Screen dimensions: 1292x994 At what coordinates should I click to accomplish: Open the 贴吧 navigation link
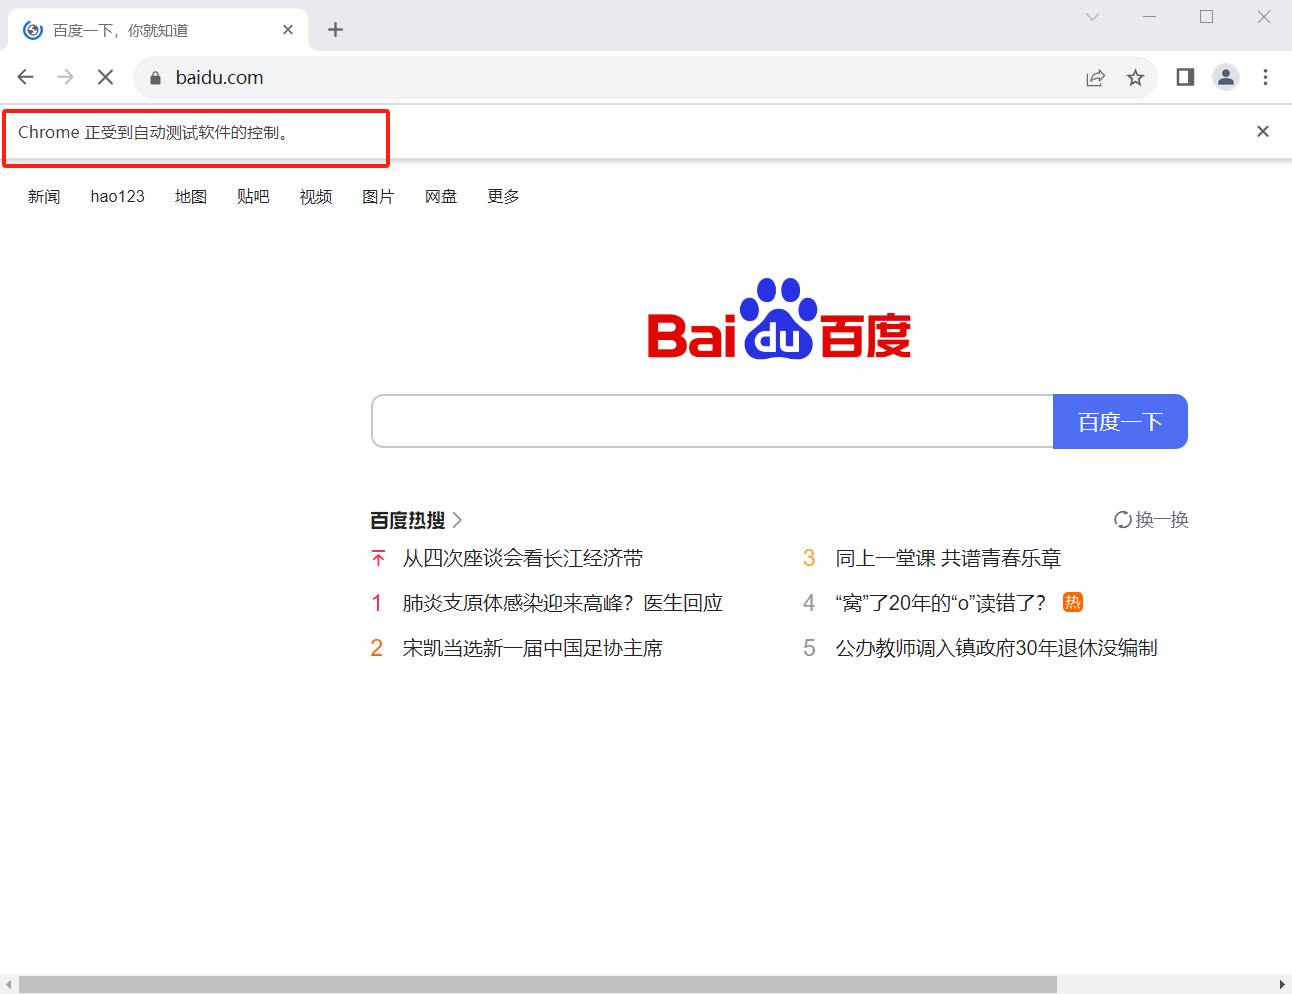253,196
